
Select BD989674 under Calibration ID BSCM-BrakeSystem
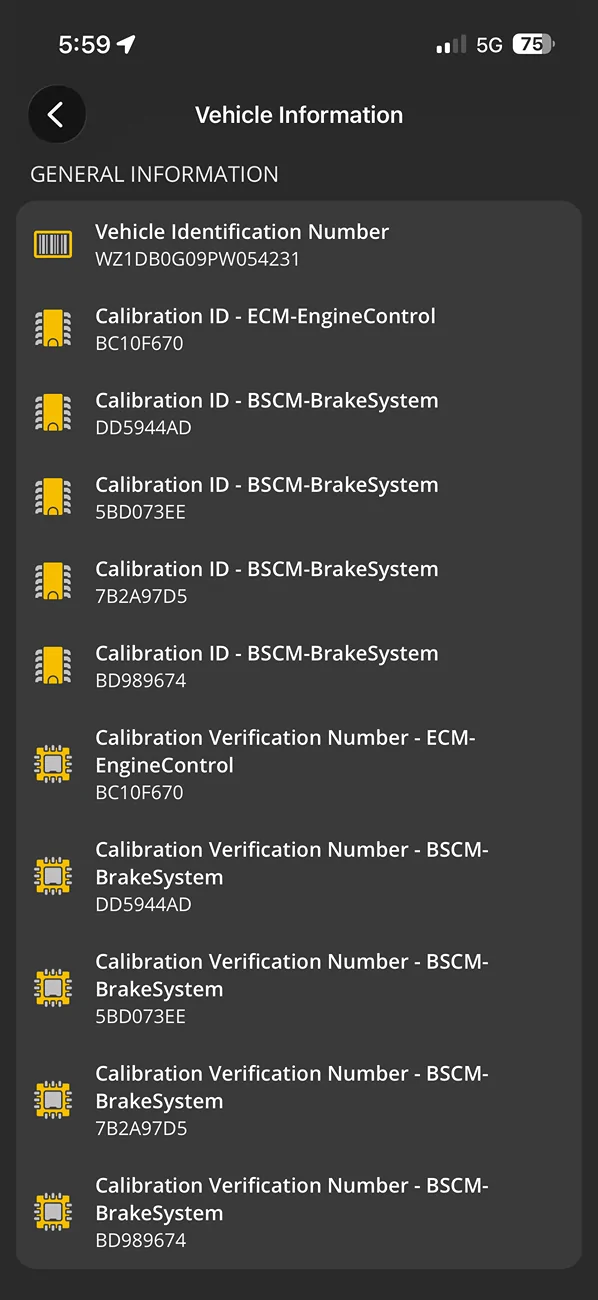point(141,679)
